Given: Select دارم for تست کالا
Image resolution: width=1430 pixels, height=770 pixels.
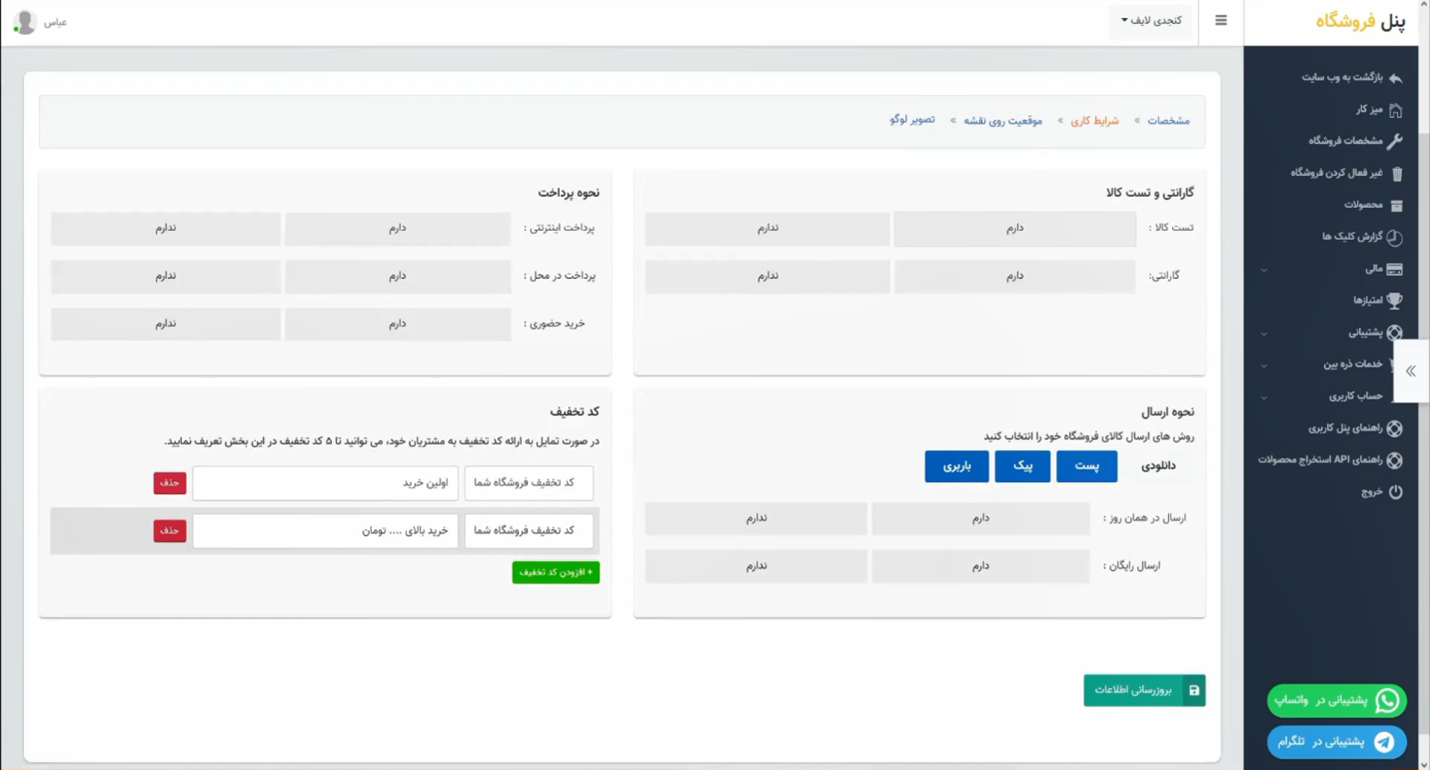Looking at the screenshot, I should 1014,228.
